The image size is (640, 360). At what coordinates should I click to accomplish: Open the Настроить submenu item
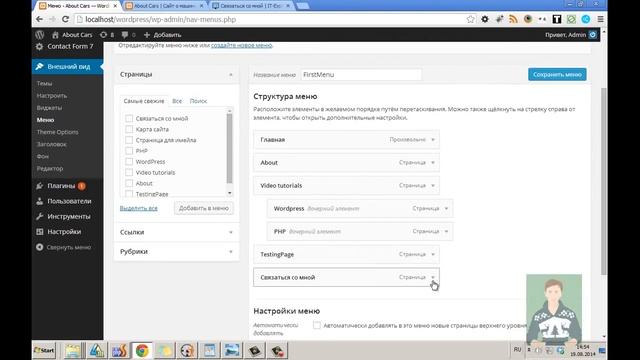[x=52, y=96]
